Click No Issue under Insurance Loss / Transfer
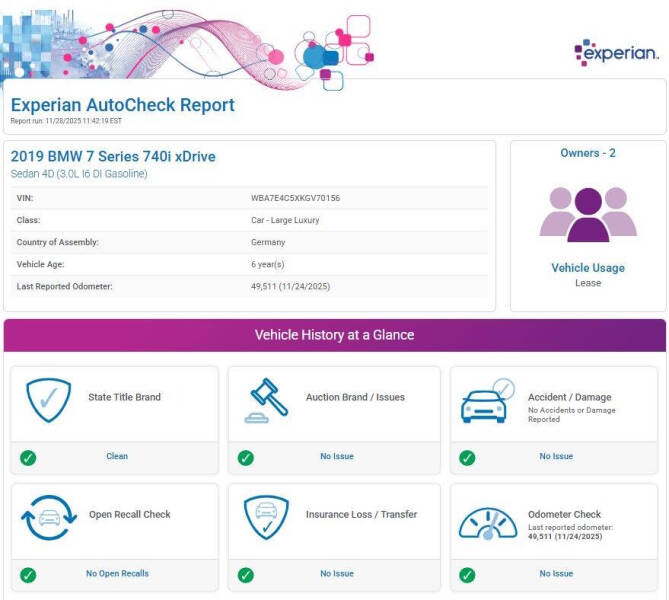Viewport: 669px width, 600px height. pyautogui.click(x=337, y=574)
